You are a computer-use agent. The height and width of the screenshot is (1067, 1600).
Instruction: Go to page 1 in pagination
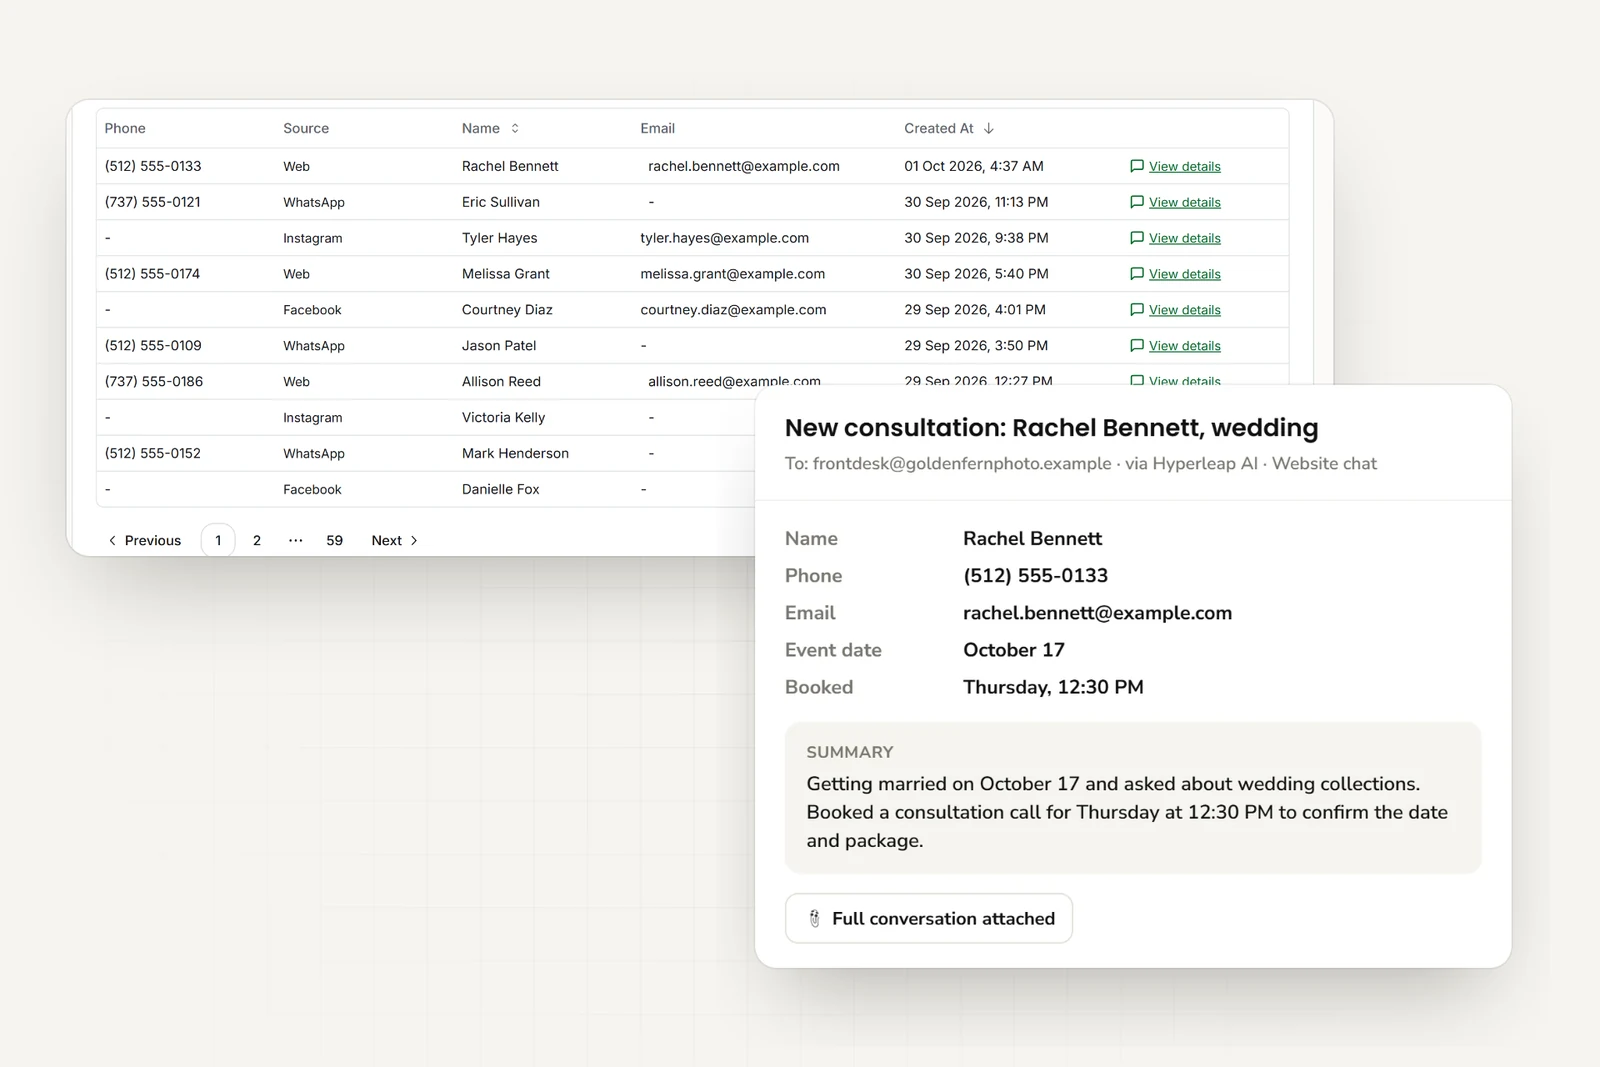(218, 540)
